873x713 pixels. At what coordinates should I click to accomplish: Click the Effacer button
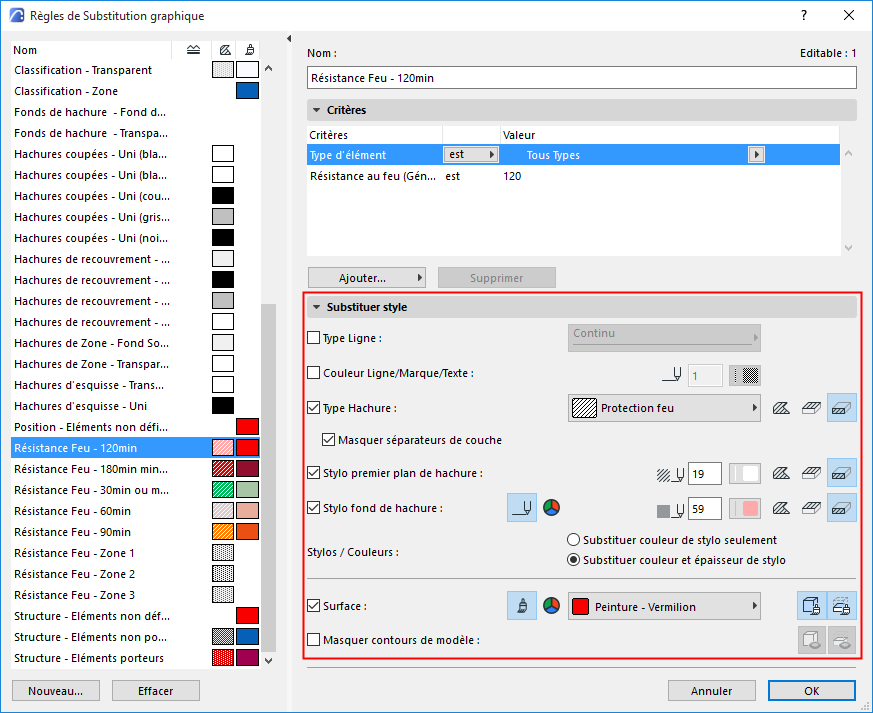[156, 691]
